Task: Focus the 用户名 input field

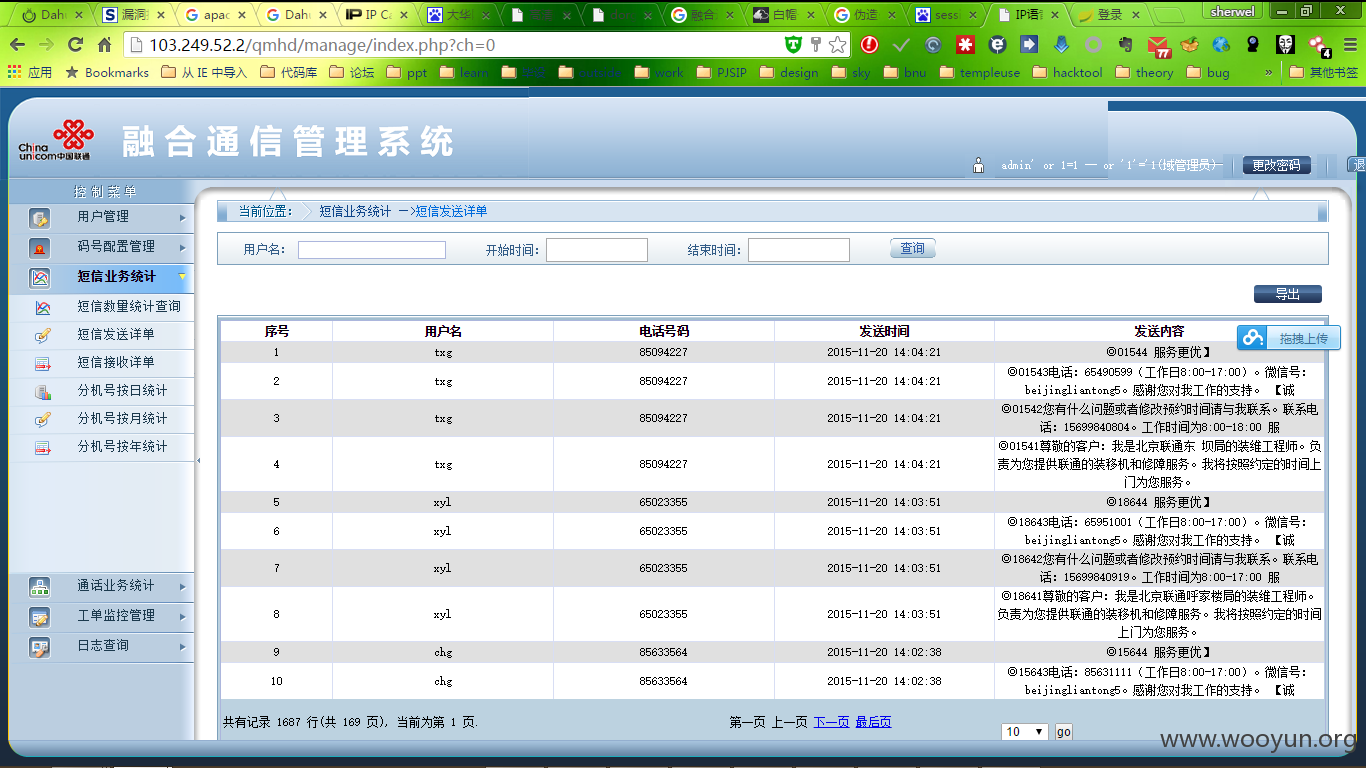Action: point(372,250)
